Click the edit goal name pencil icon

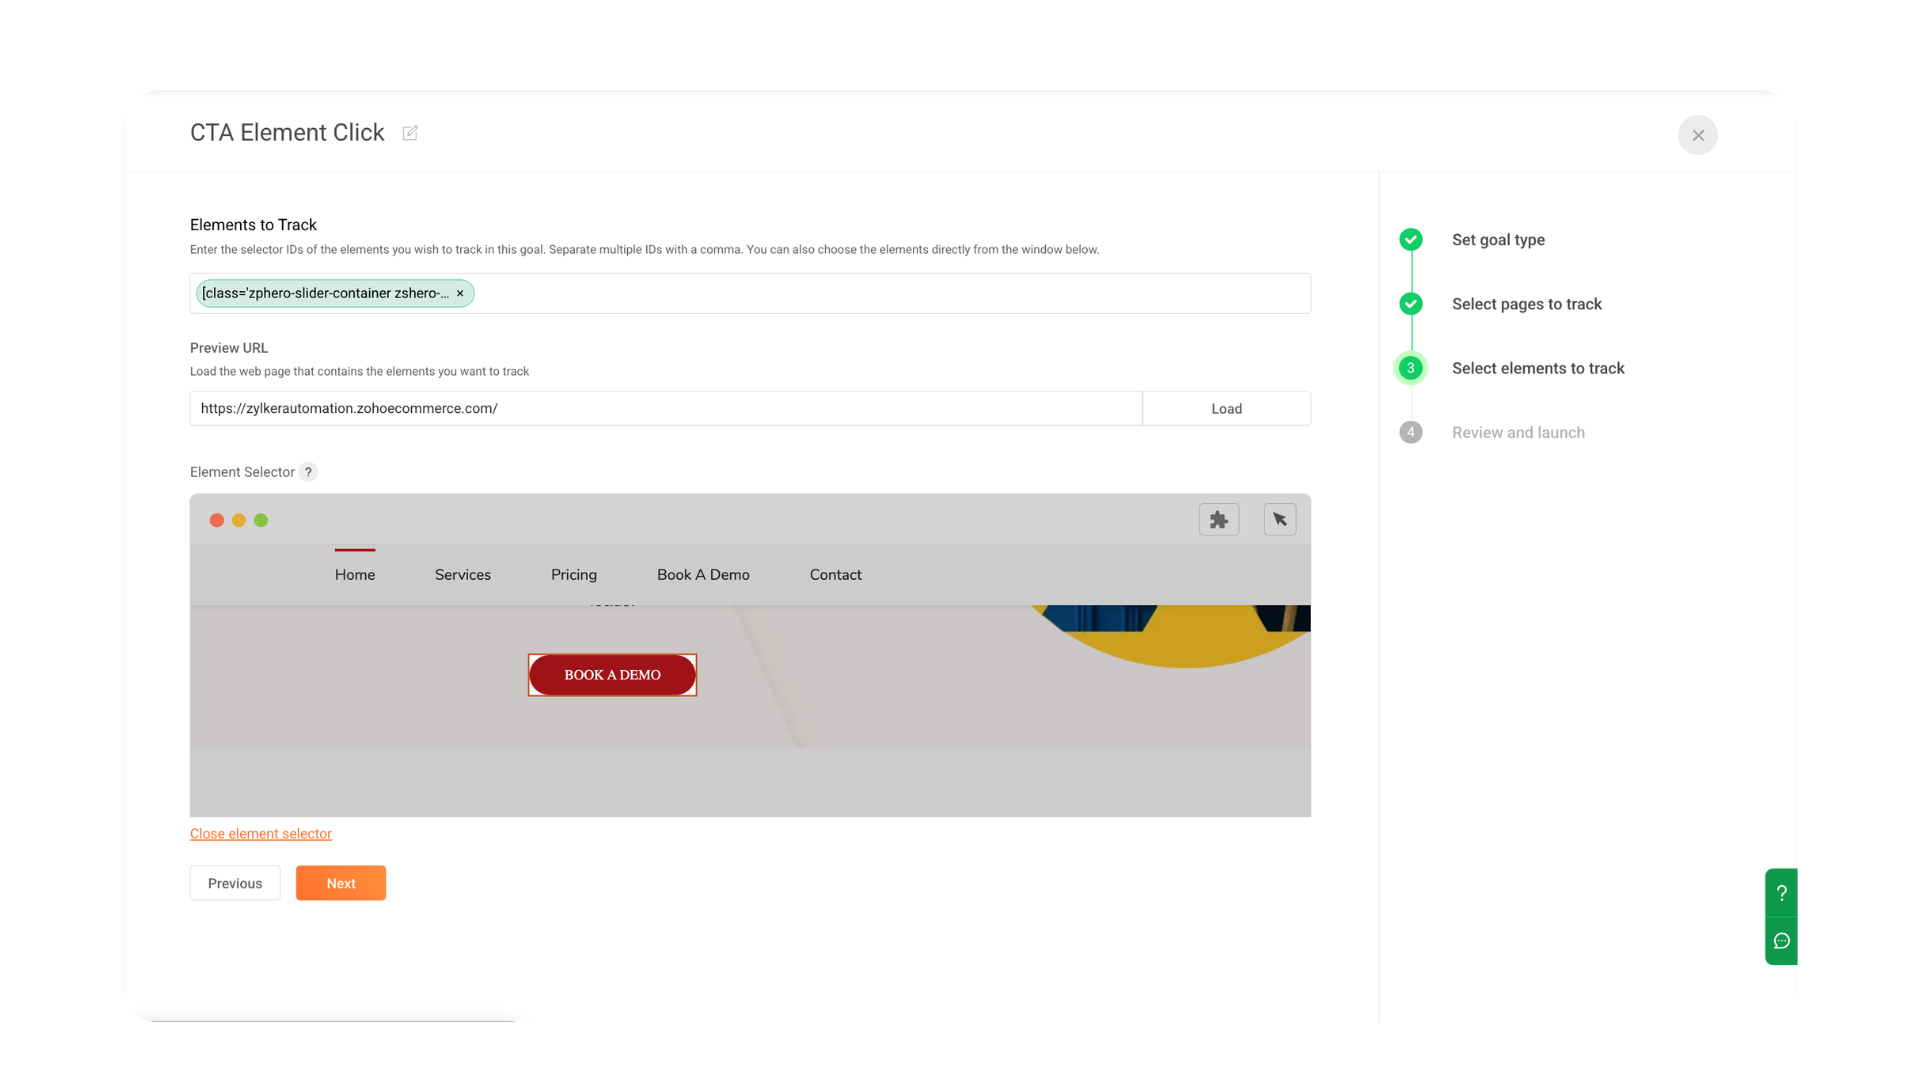click(410, 133)
